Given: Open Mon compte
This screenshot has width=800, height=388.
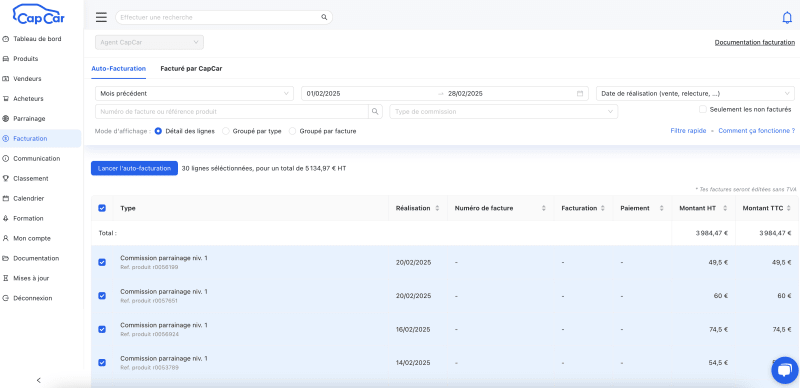Looking at the screenshot, I should (x=32, y=238).
